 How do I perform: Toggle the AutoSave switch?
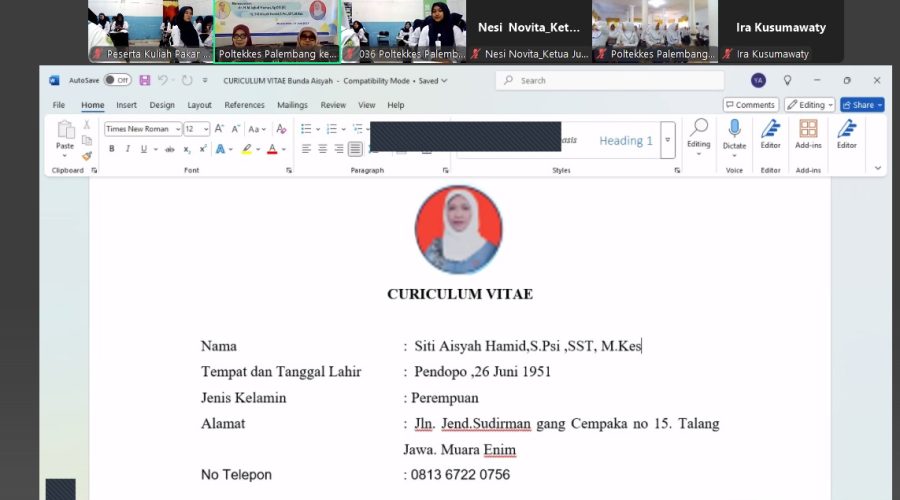(x=117, y=80)
